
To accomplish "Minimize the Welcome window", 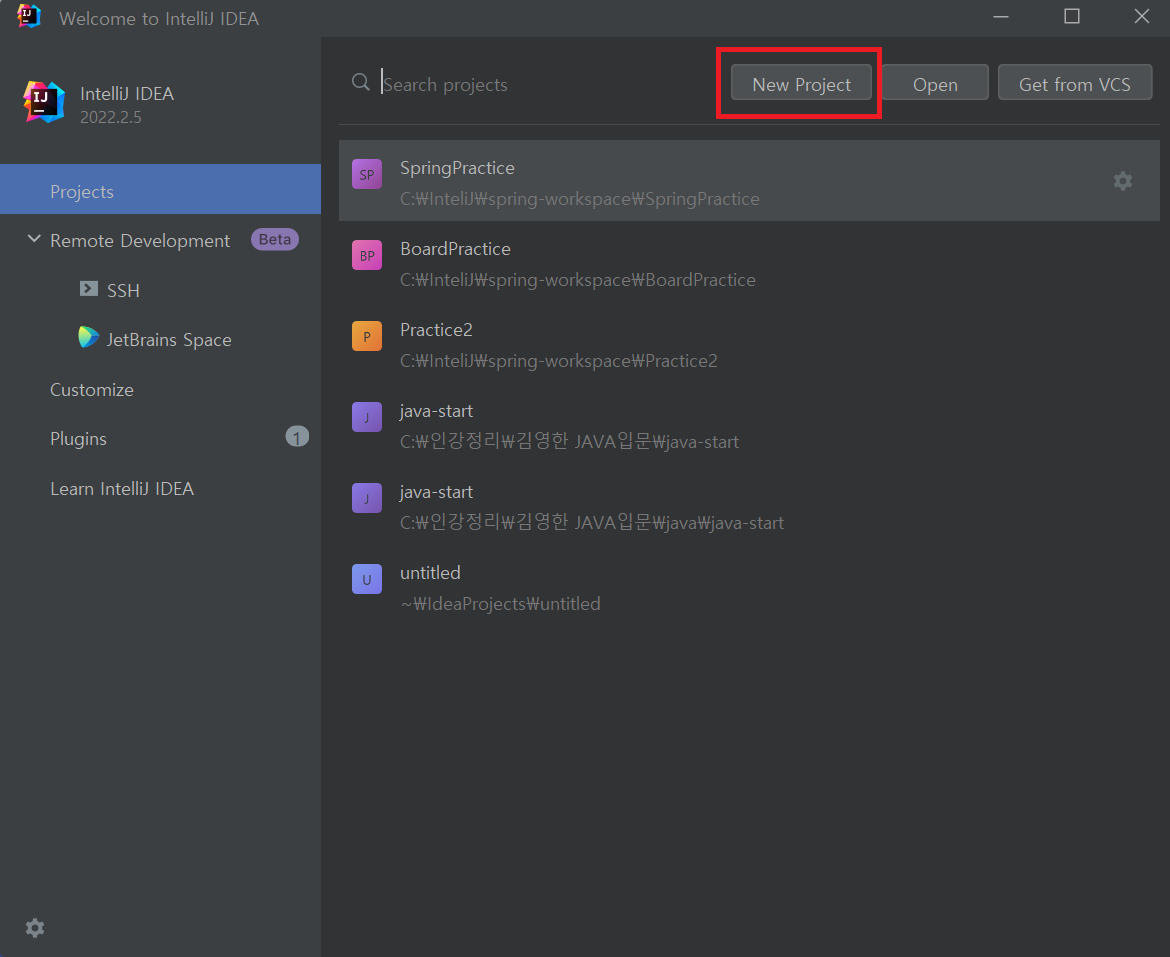I will pos(1001,16).
